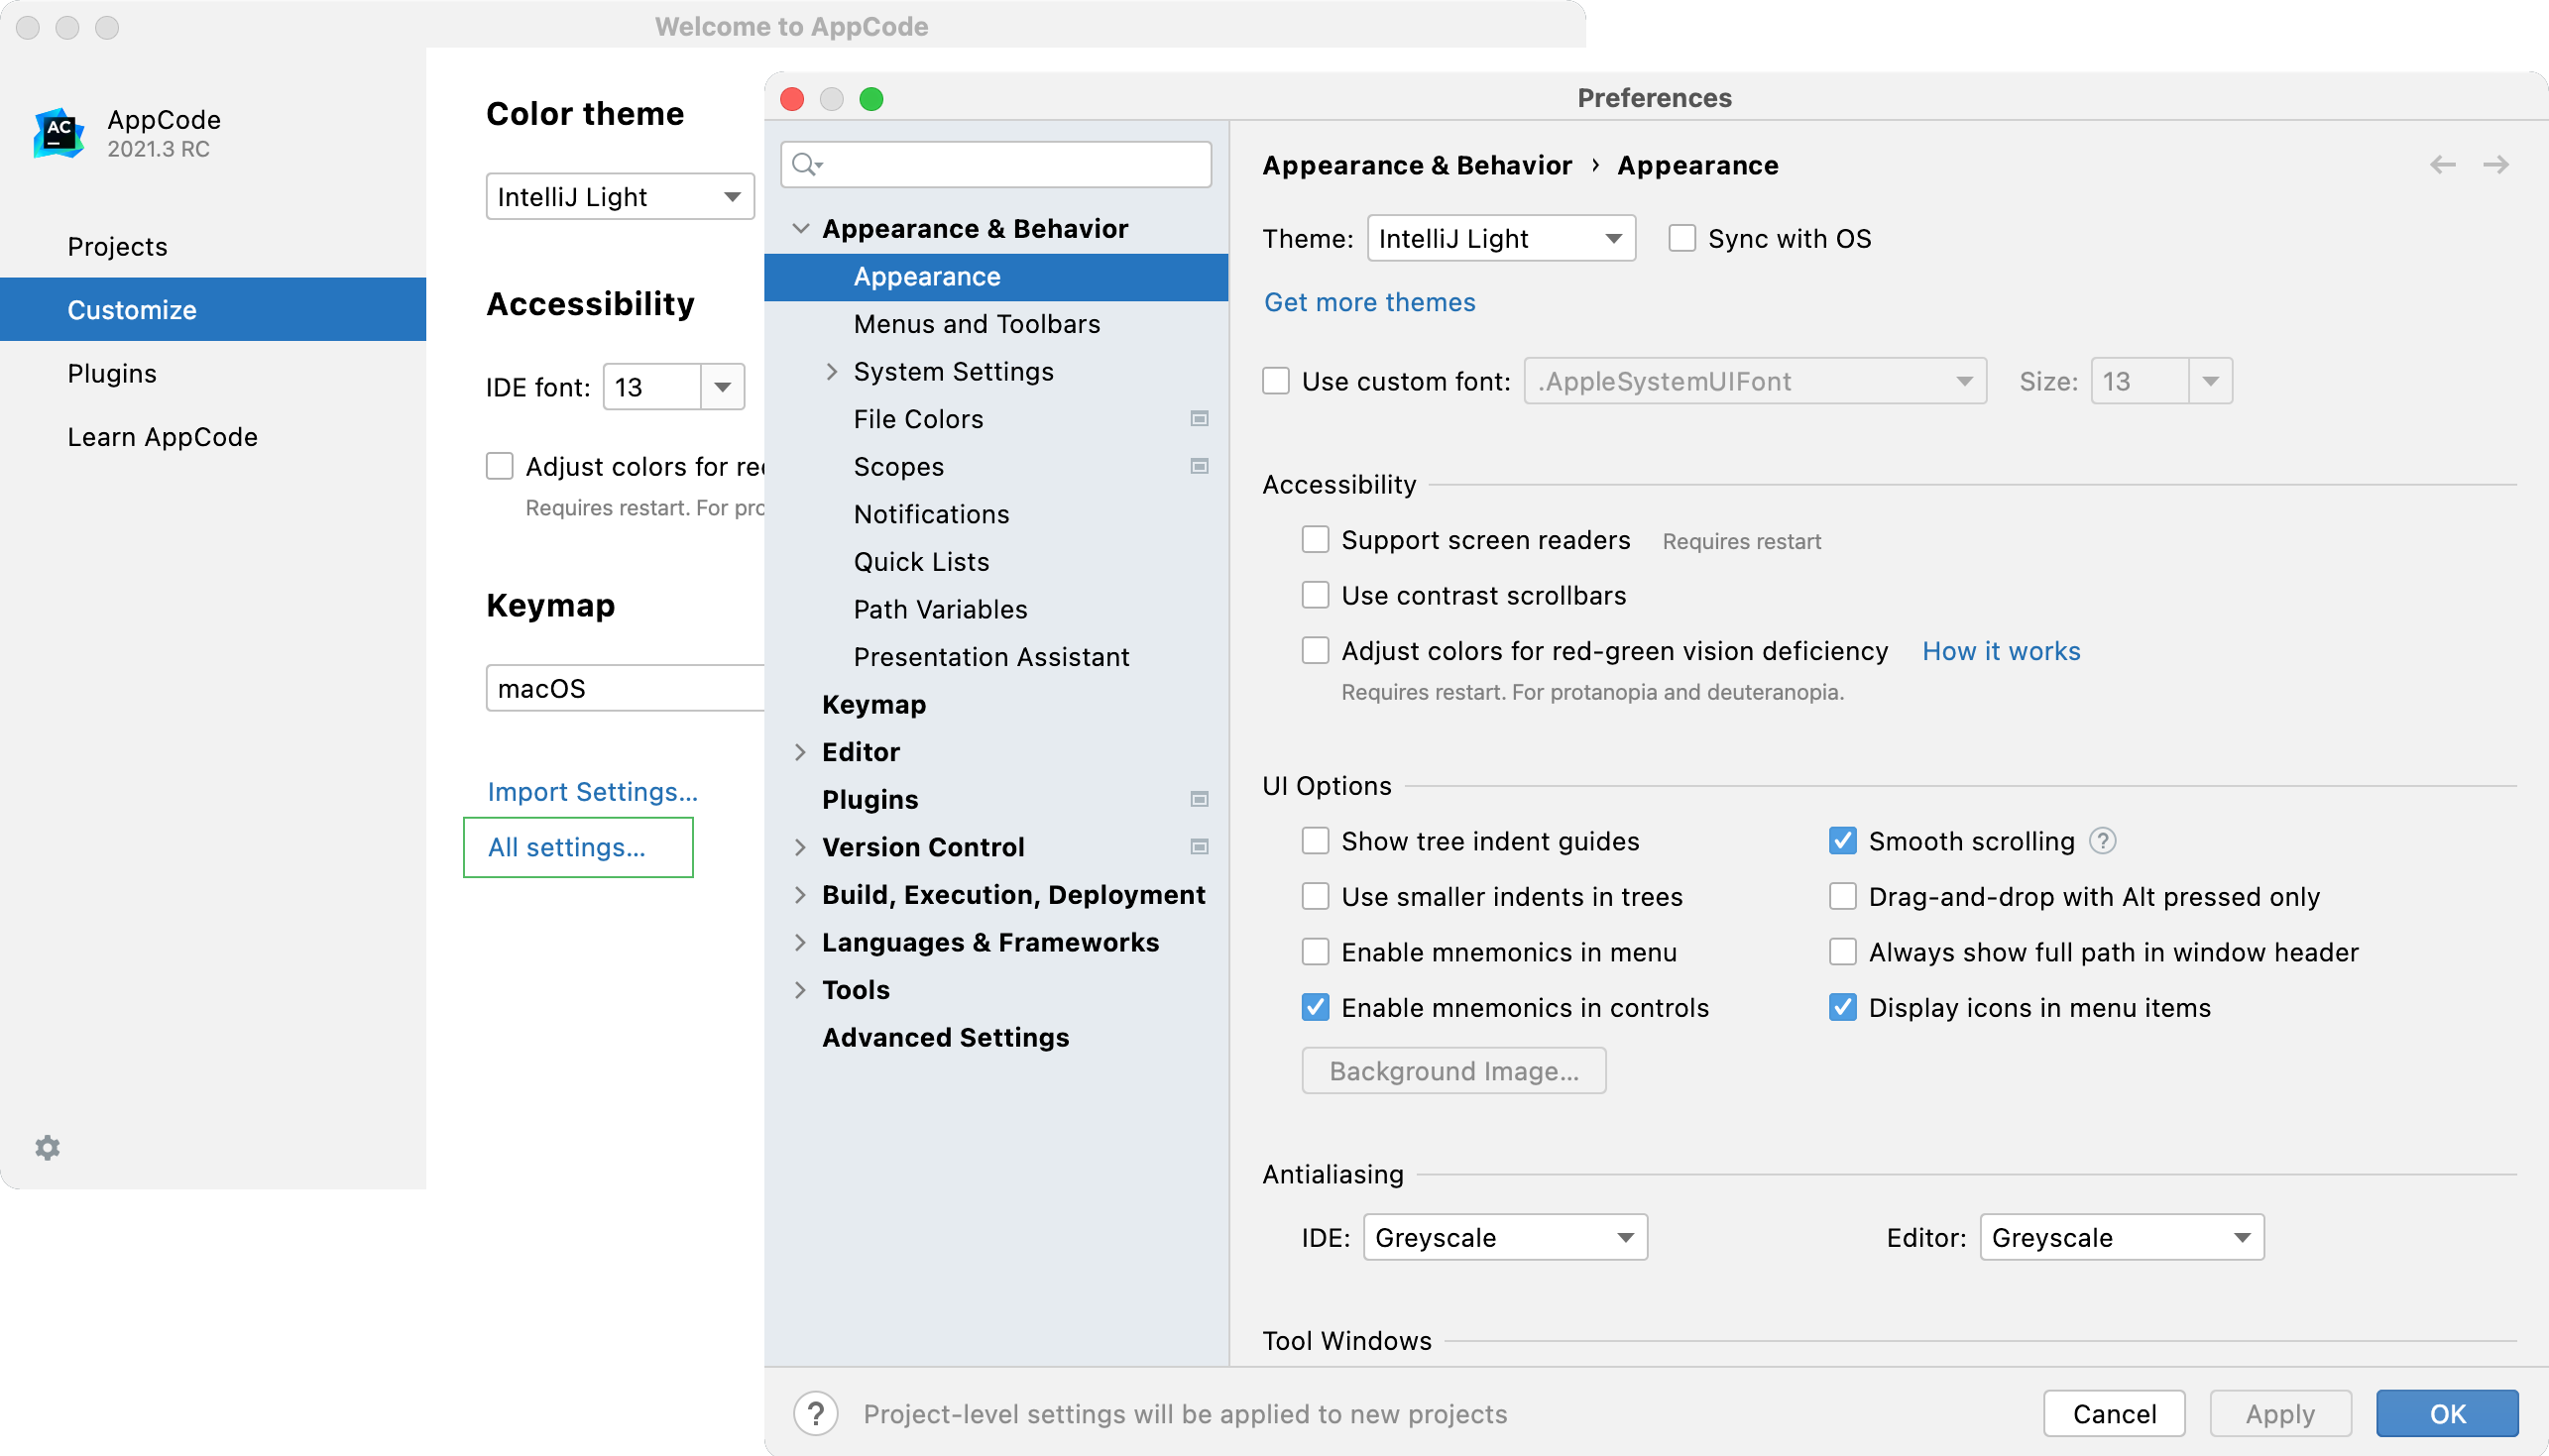Open How it works link
This screenshot has width=2549, height=1456.
tap(2000, 651)
